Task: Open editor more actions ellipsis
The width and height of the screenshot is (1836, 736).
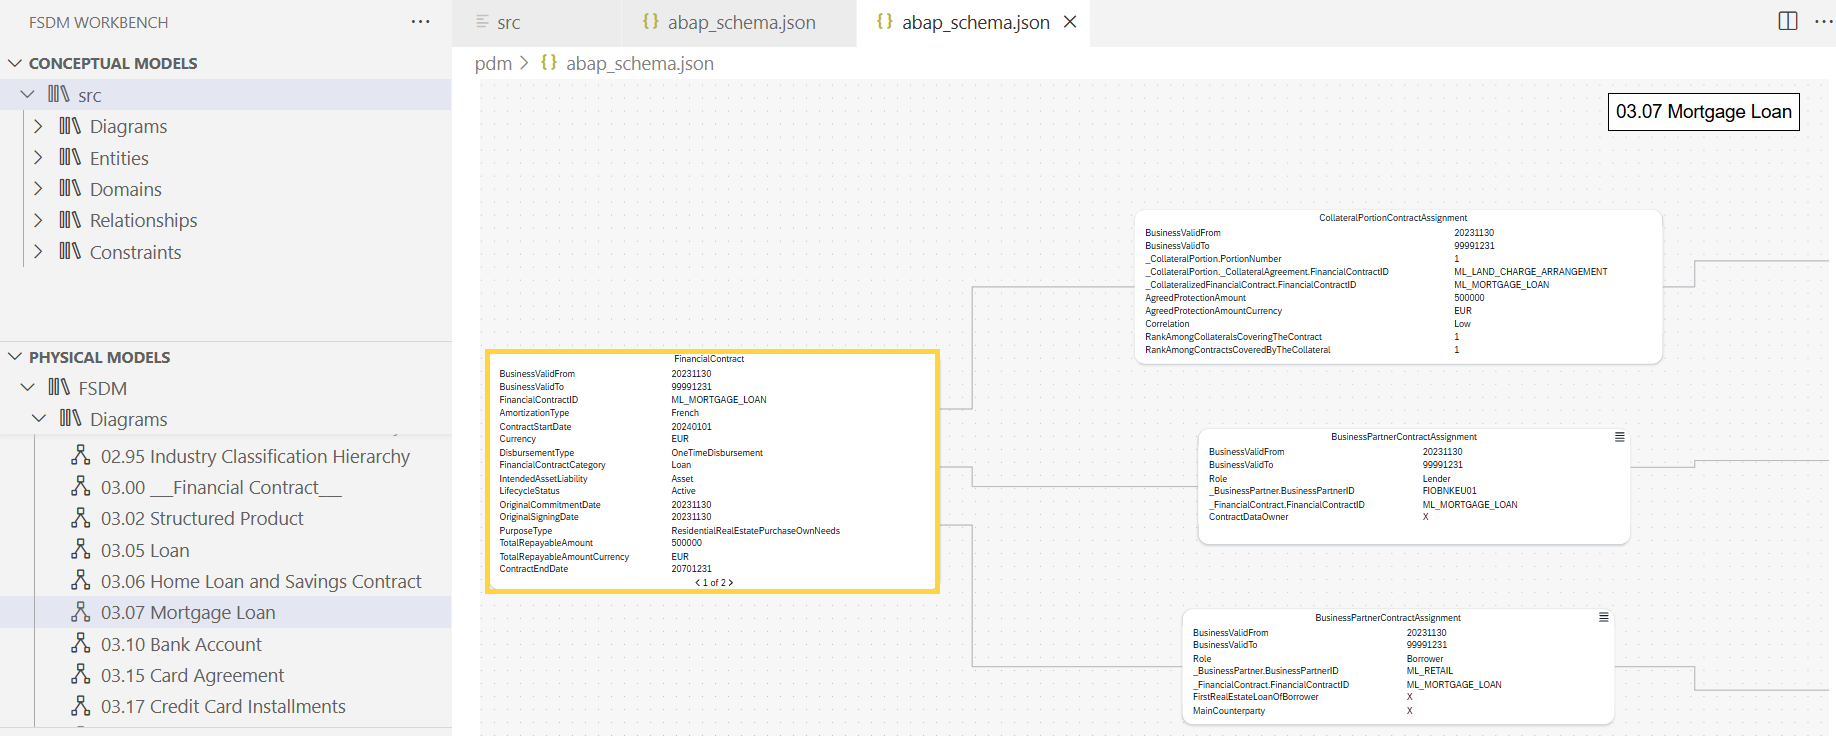Action: click(1823, 21)
